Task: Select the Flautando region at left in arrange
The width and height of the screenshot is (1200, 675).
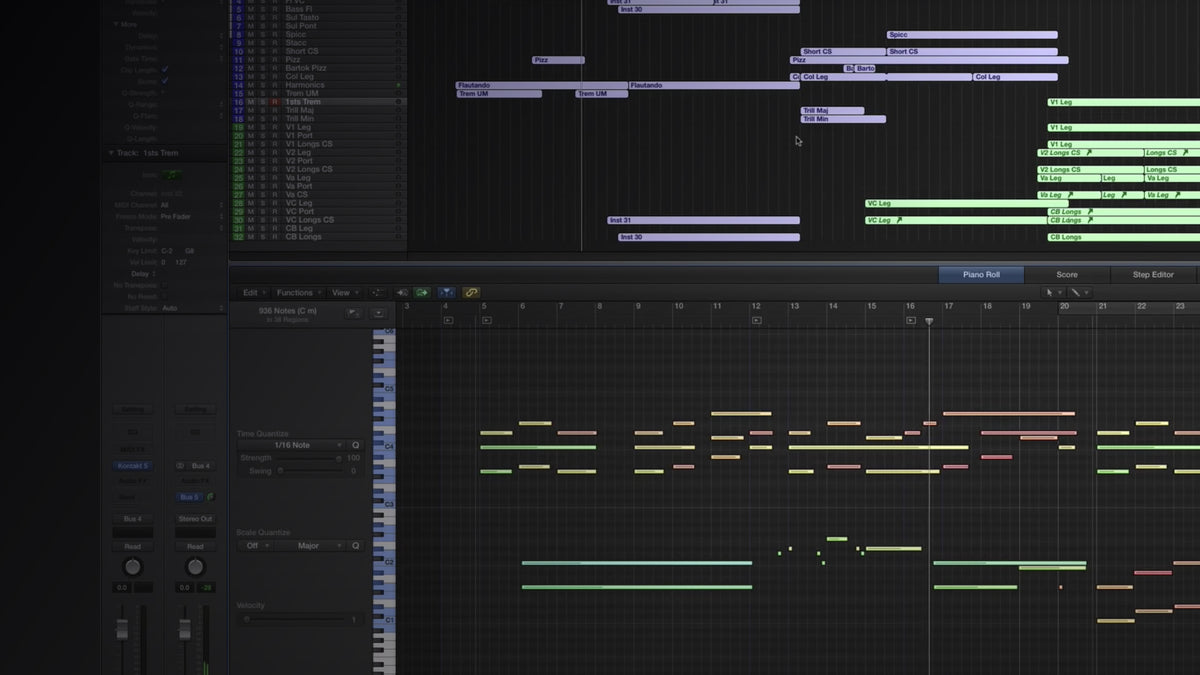Action: pyautogui.click(x=542, y=85)
